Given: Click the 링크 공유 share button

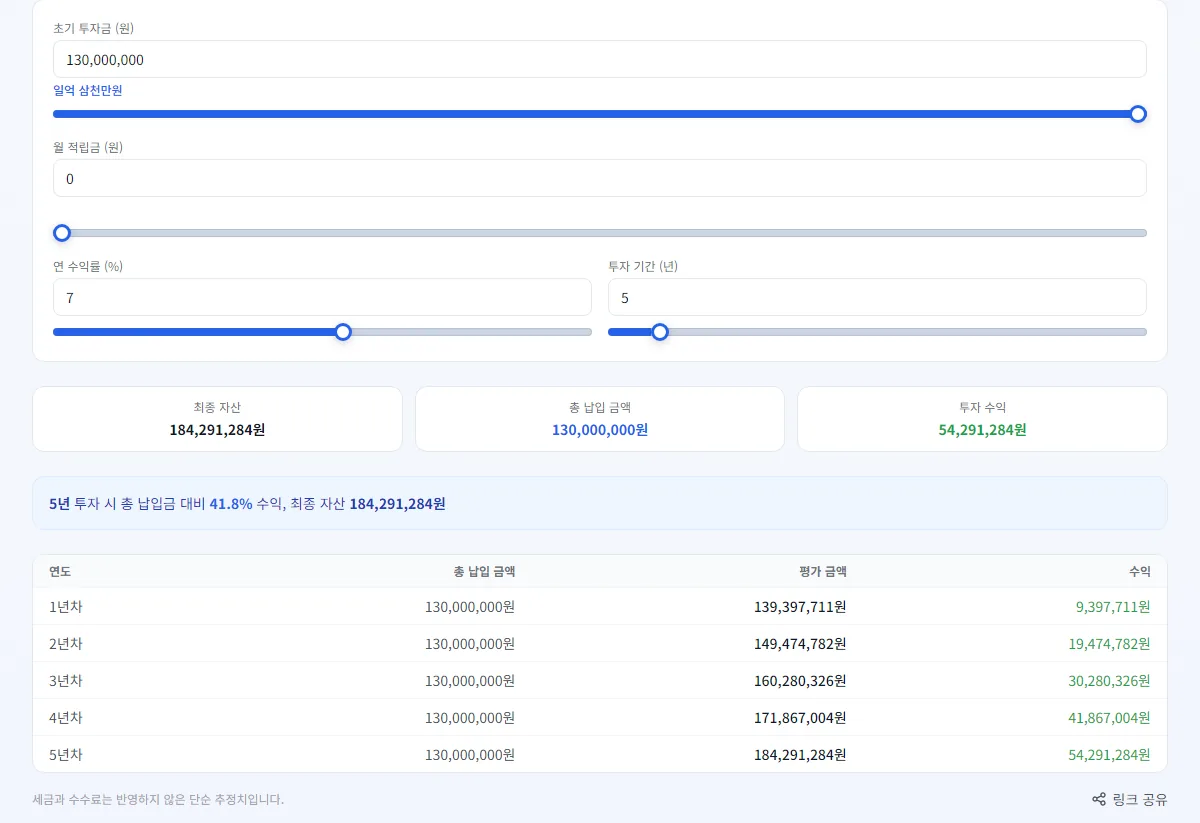Looking at the screenshot, I should (1129, 799).
